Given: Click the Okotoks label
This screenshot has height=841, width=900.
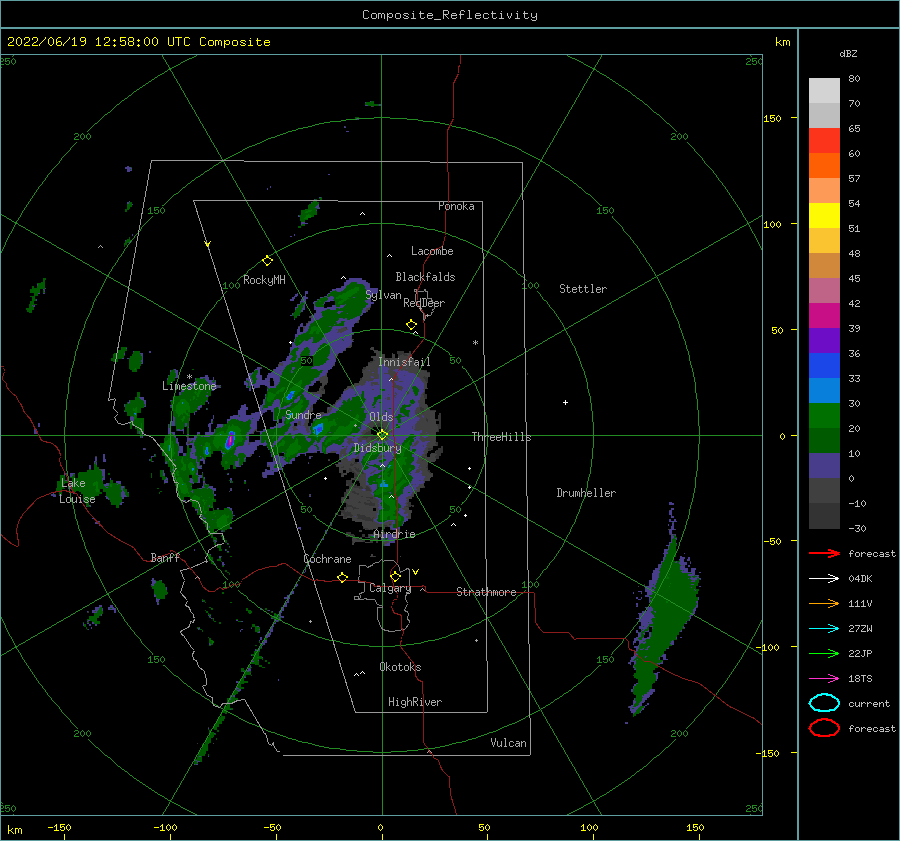Looking at the screenshot, I should click(x=400, y=667).
